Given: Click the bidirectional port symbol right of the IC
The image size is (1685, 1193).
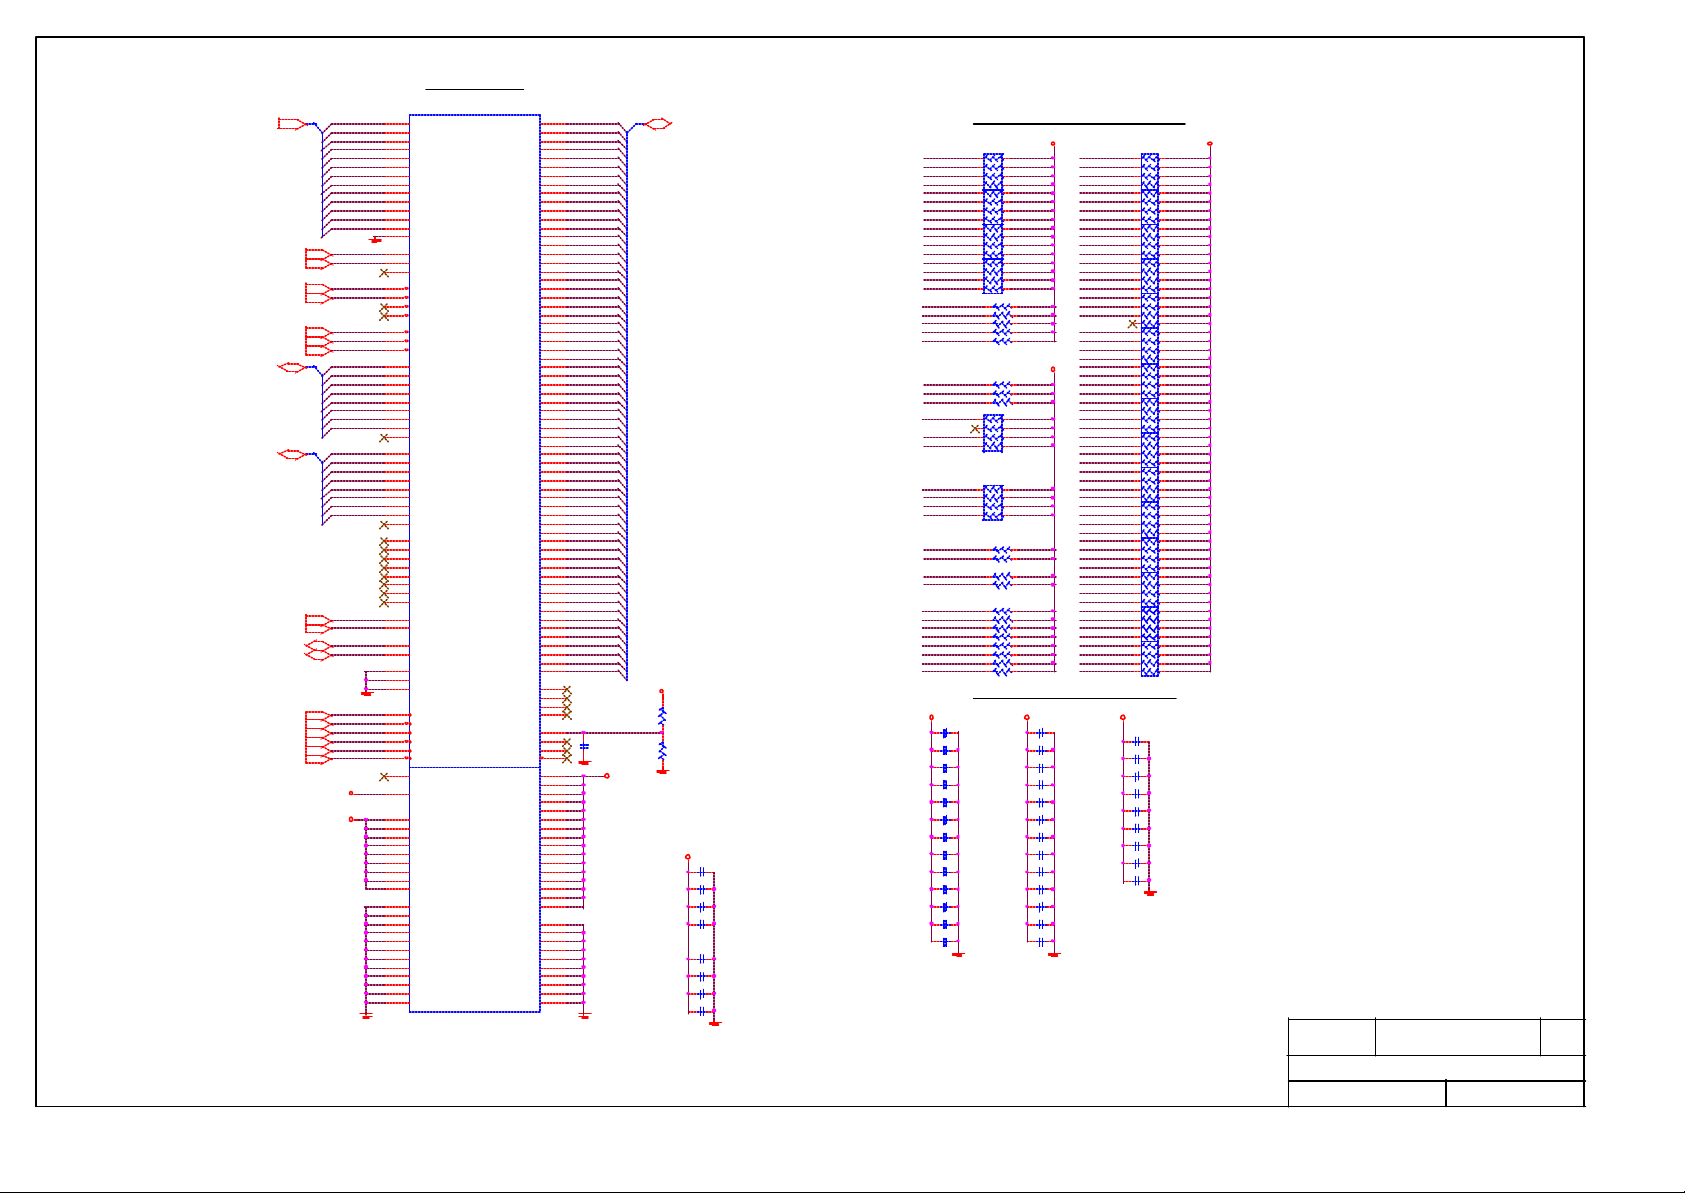Looking at the screenshot, I should pos(658,124).
